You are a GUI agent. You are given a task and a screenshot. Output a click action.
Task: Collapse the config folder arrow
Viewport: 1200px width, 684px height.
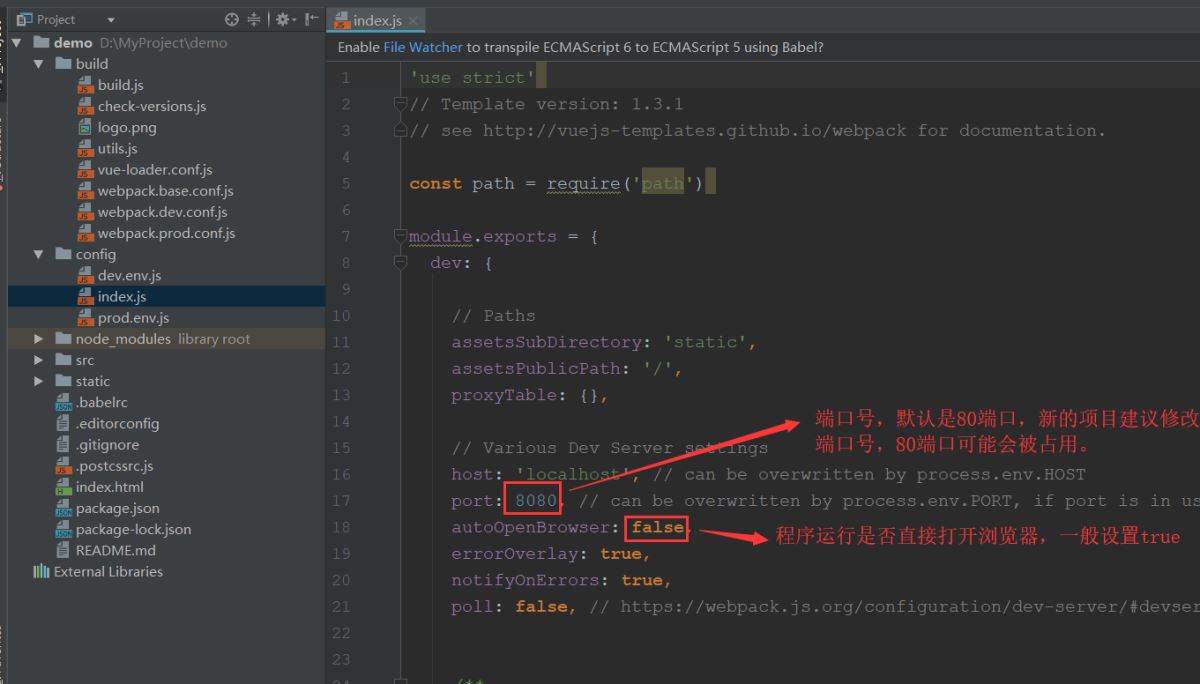tap(39, 254)
